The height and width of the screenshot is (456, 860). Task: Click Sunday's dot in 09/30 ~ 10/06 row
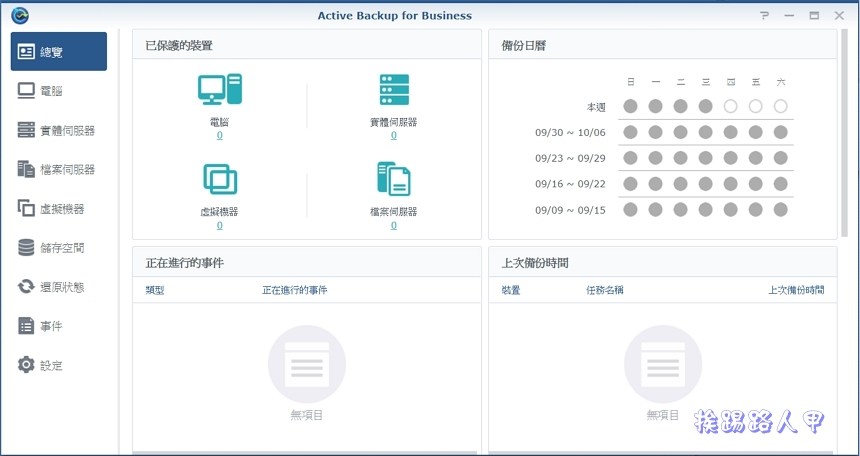pos(630,132)
